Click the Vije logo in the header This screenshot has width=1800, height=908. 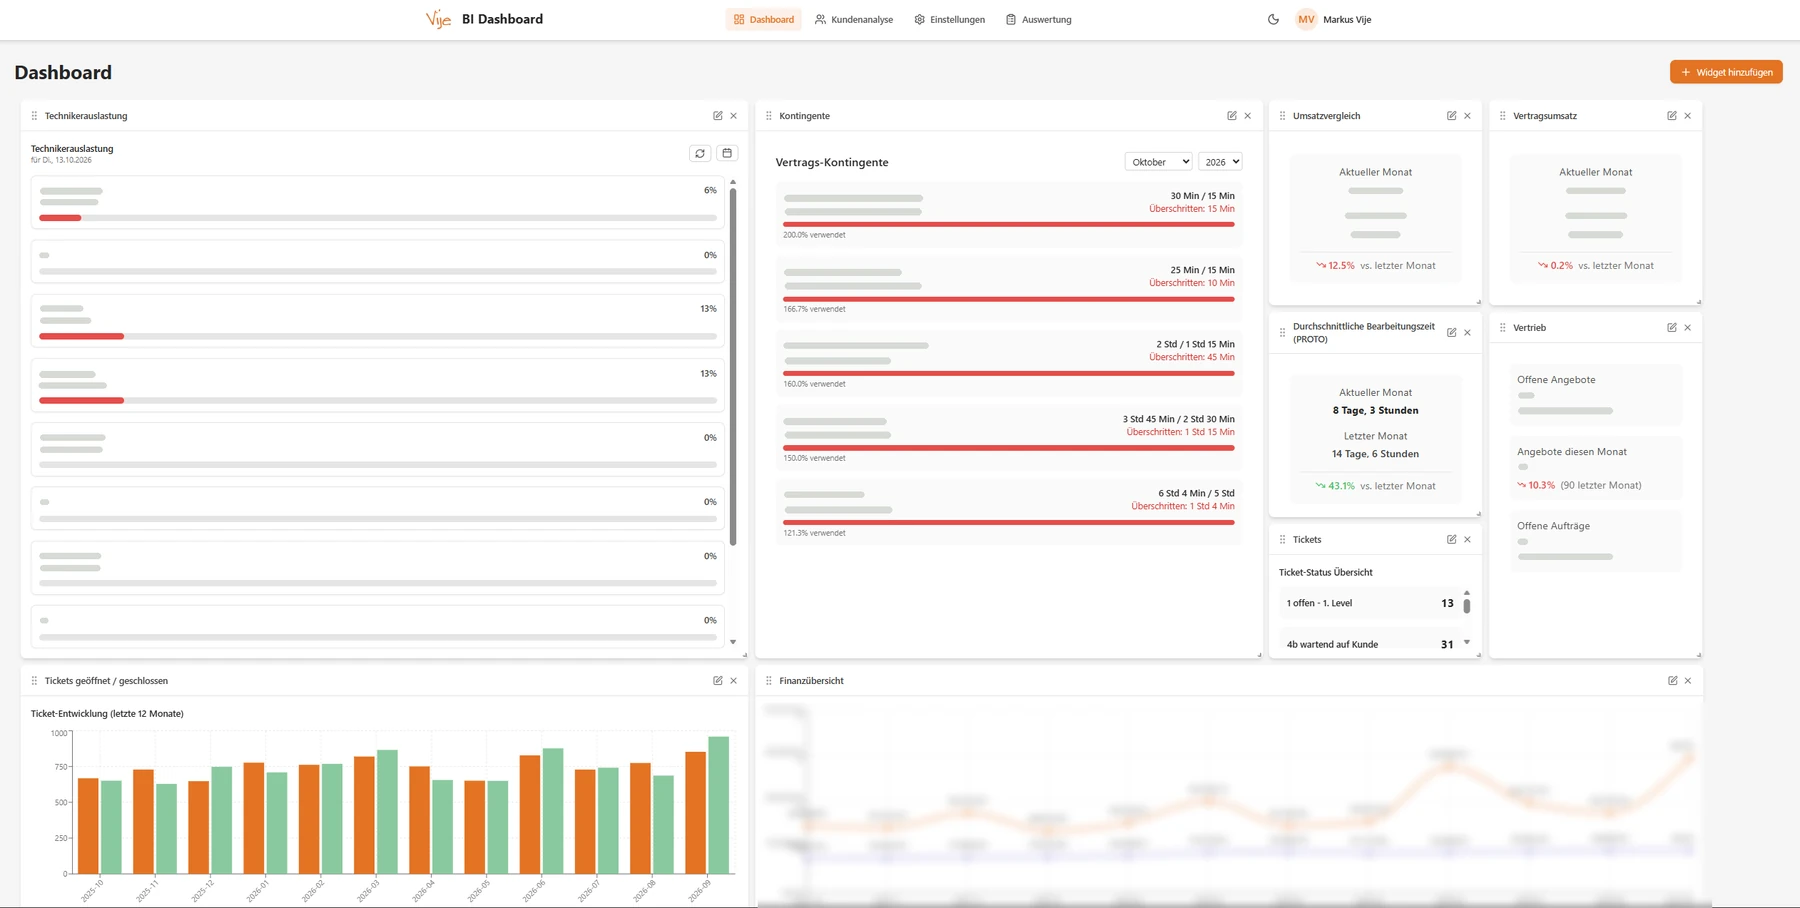[x=438, y=19]
